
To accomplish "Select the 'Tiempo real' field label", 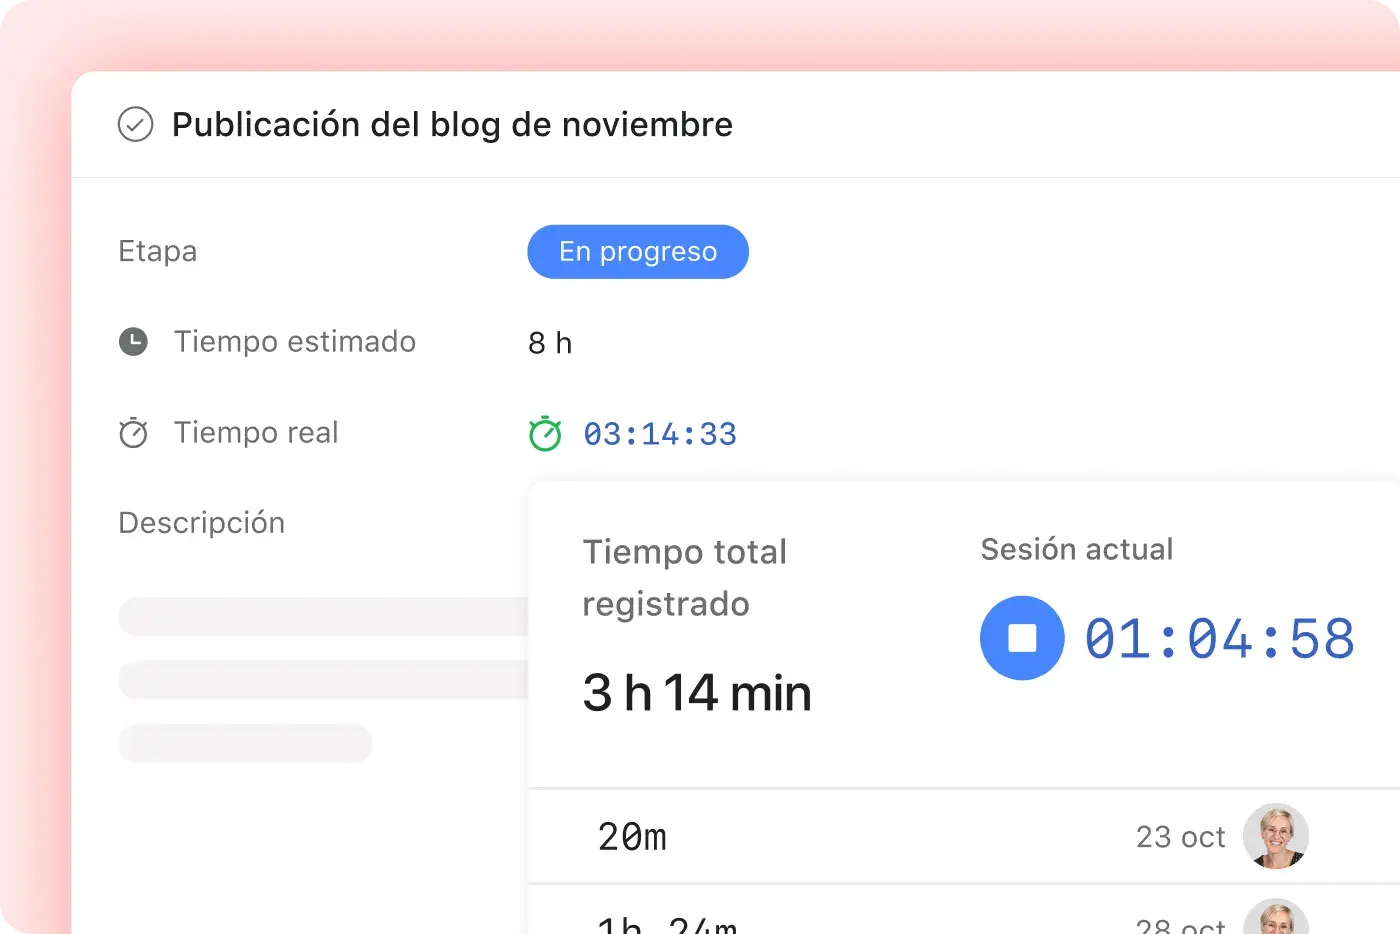I will [x=256, y=432].
